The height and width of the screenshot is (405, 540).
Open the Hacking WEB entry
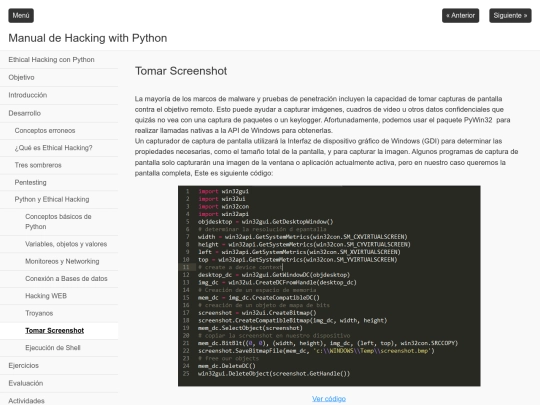[46, 296]
